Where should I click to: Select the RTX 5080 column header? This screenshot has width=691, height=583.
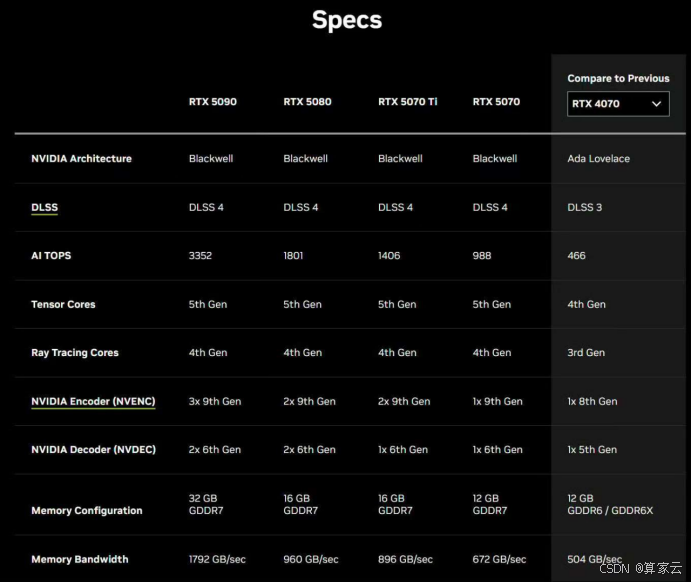click(x=307, y=102)
